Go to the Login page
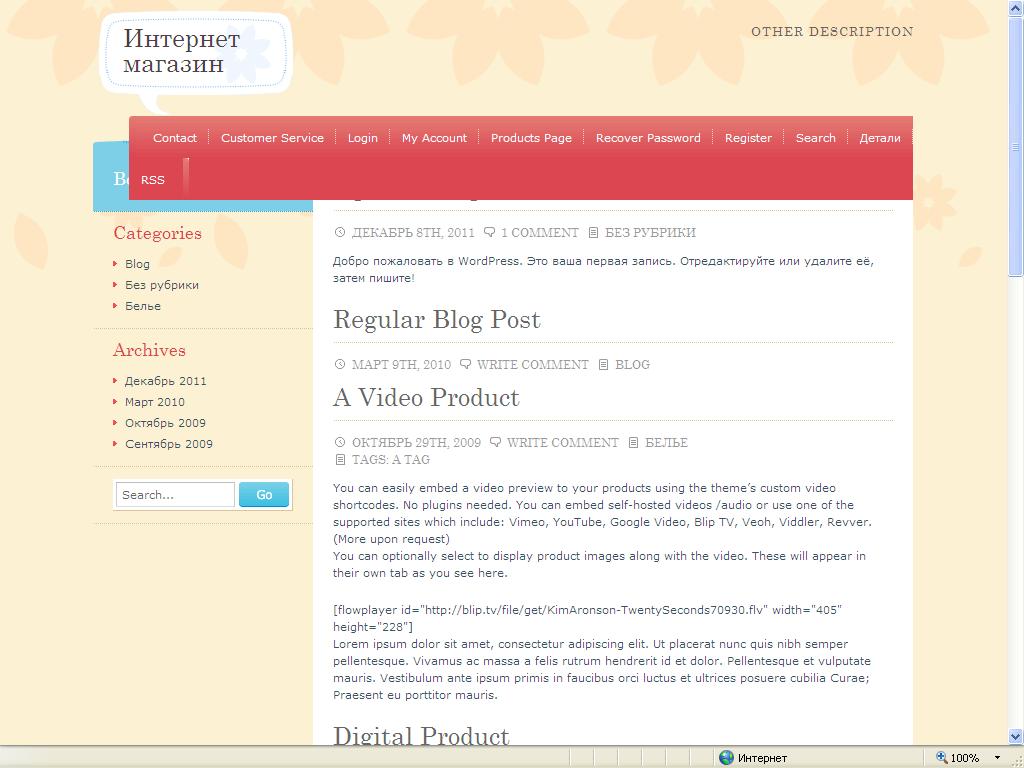 coord(362,138)
